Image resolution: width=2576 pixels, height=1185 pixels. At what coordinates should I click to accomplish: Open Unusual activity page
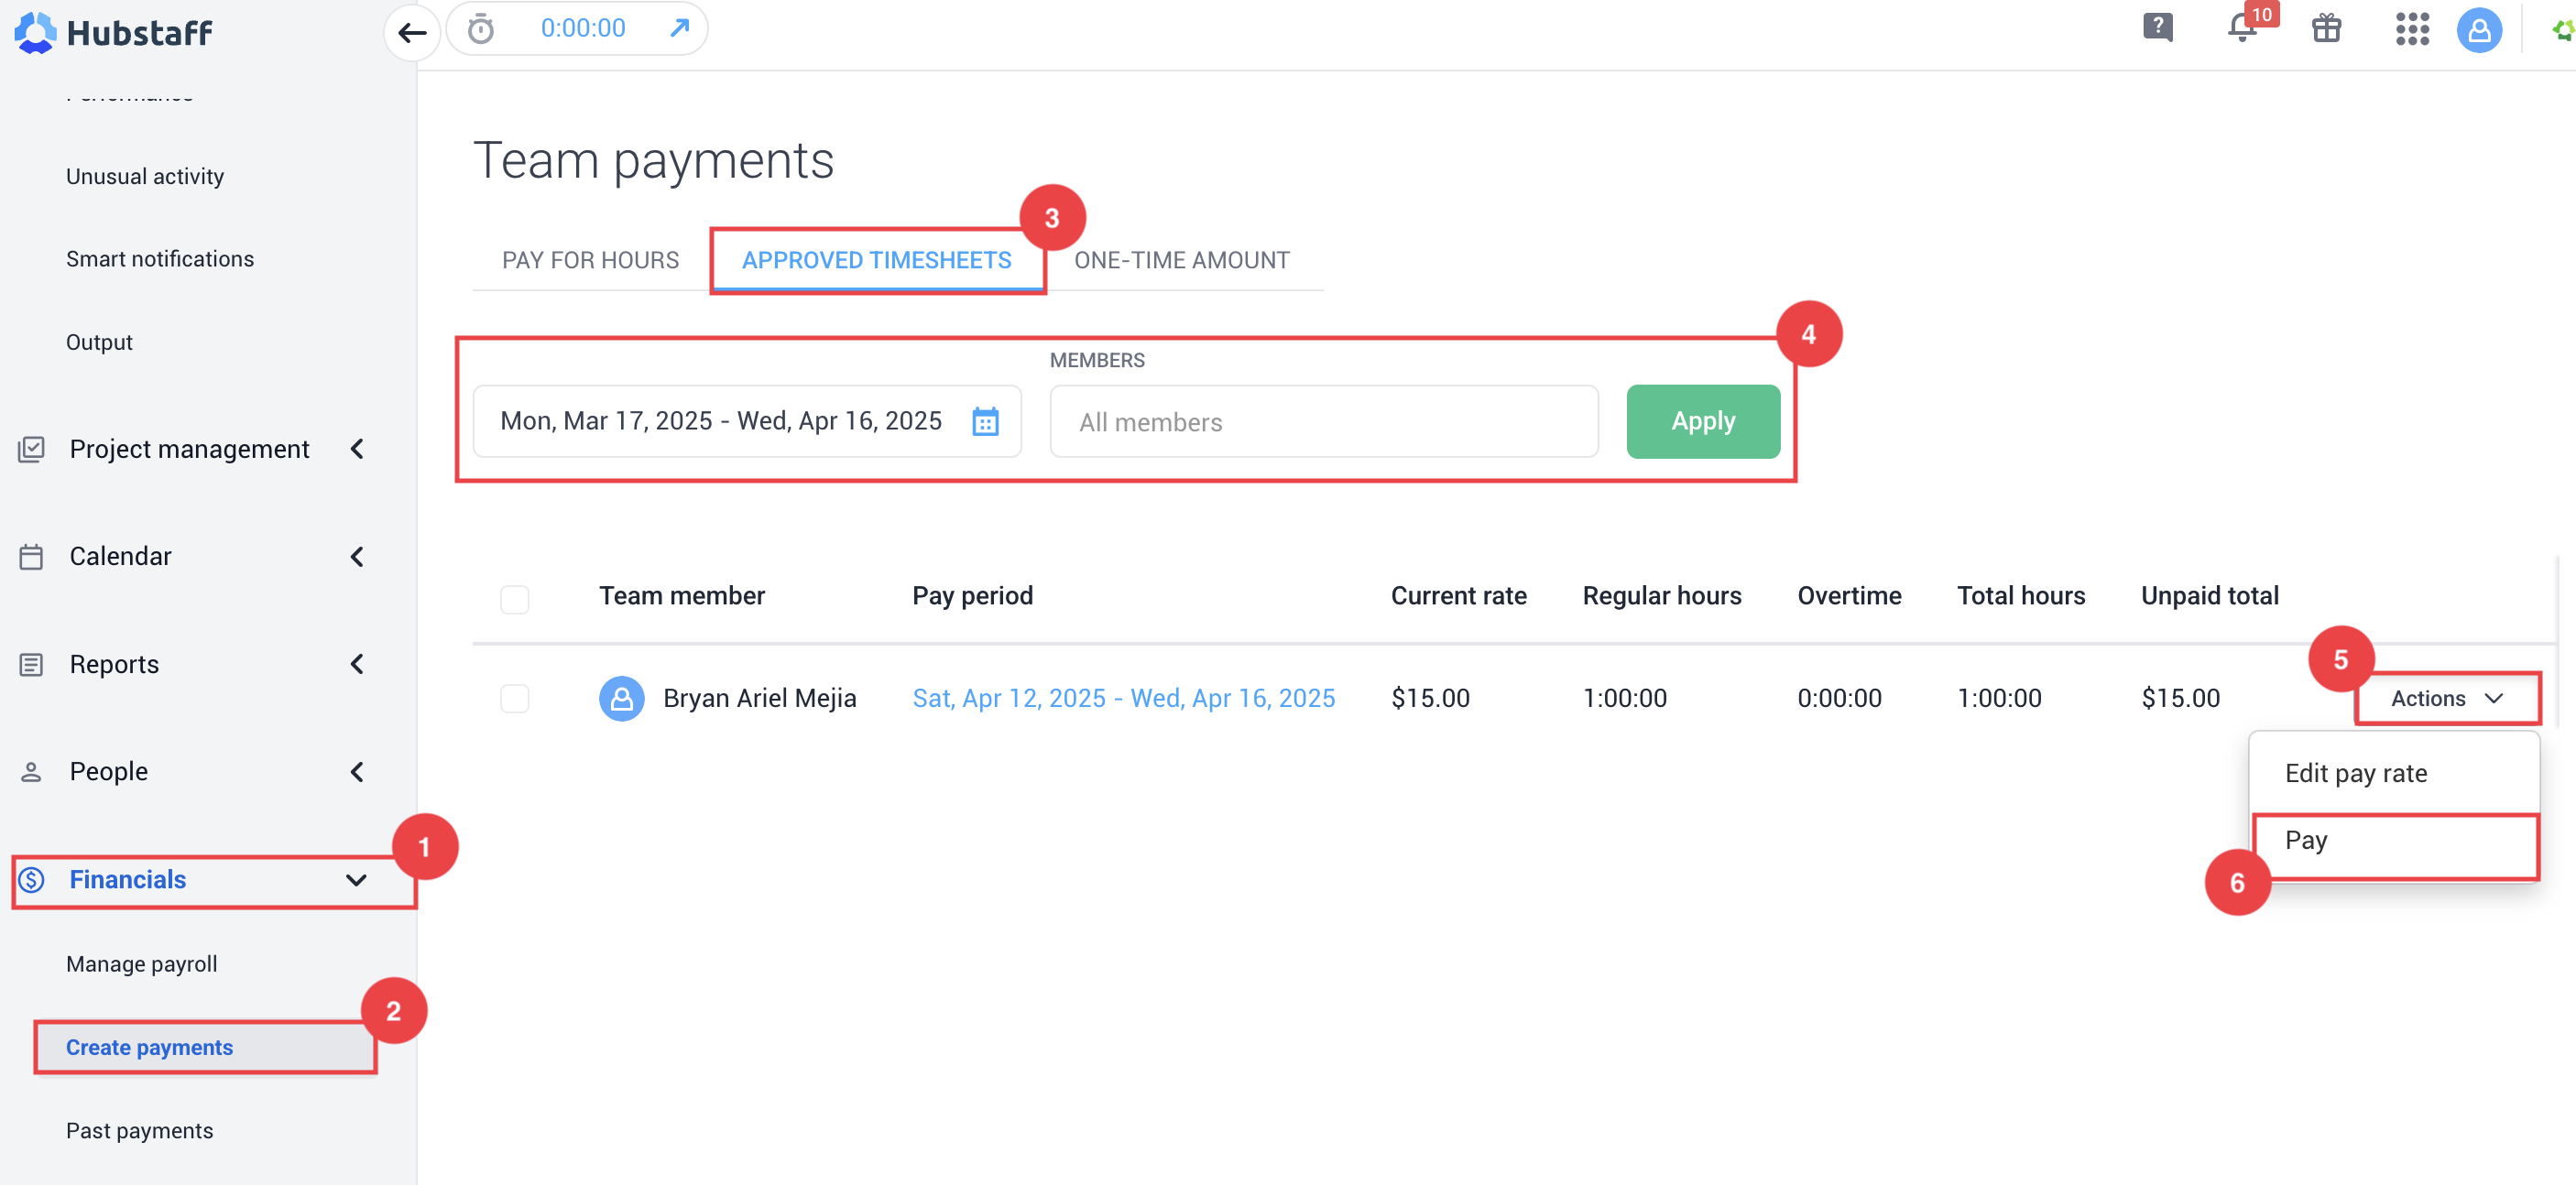(x=145, y=177)
